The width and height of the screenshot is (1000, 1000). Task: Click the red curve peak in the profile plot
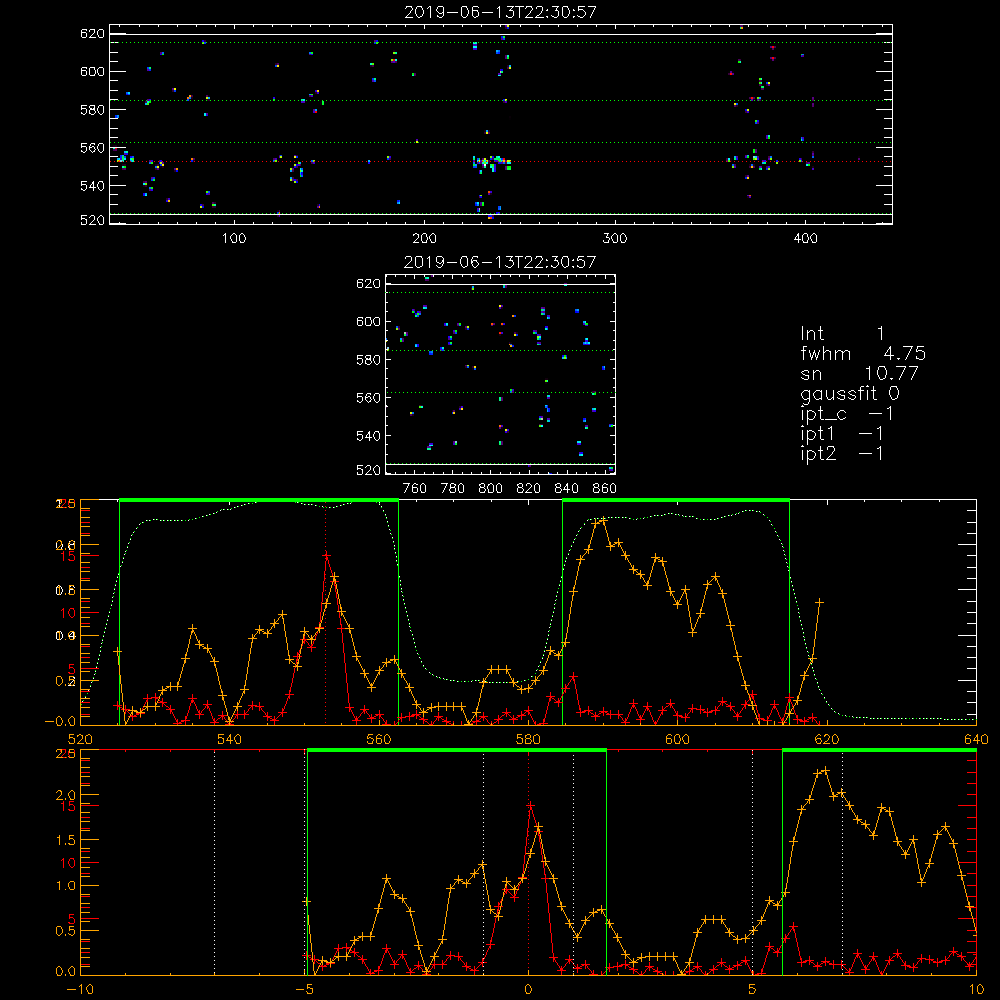pos(327,555)
